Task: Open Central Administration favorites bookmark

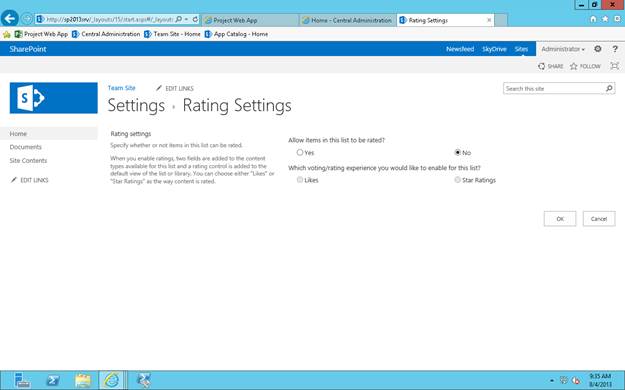Action: [x=106, y=34]
